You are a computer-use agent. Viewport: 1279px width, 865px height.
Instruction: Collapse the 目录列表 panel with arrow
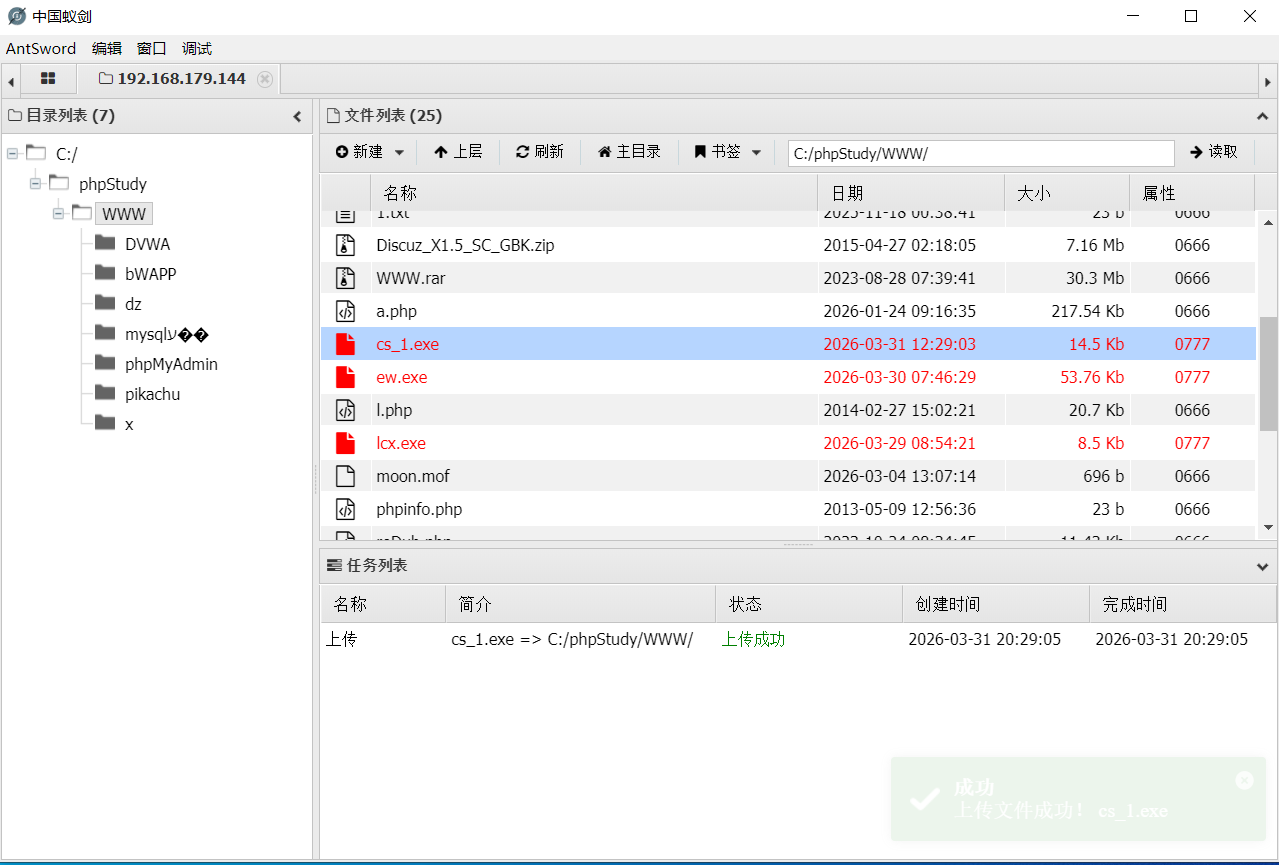[297, 116]
